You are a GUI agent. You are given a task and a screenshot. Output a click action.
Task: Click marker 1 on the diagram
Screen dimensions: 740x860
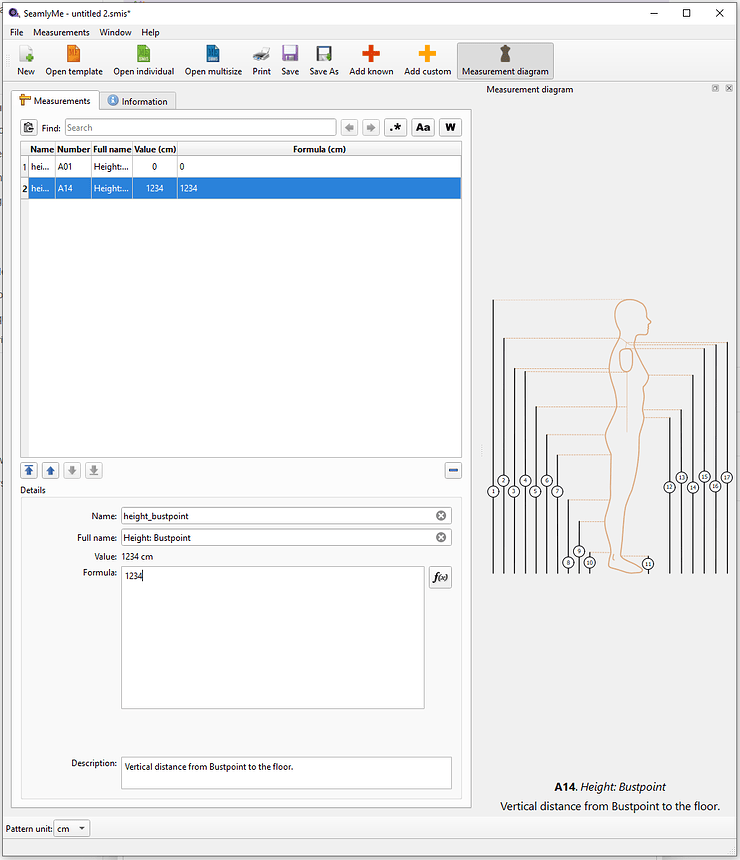(493, 491)
